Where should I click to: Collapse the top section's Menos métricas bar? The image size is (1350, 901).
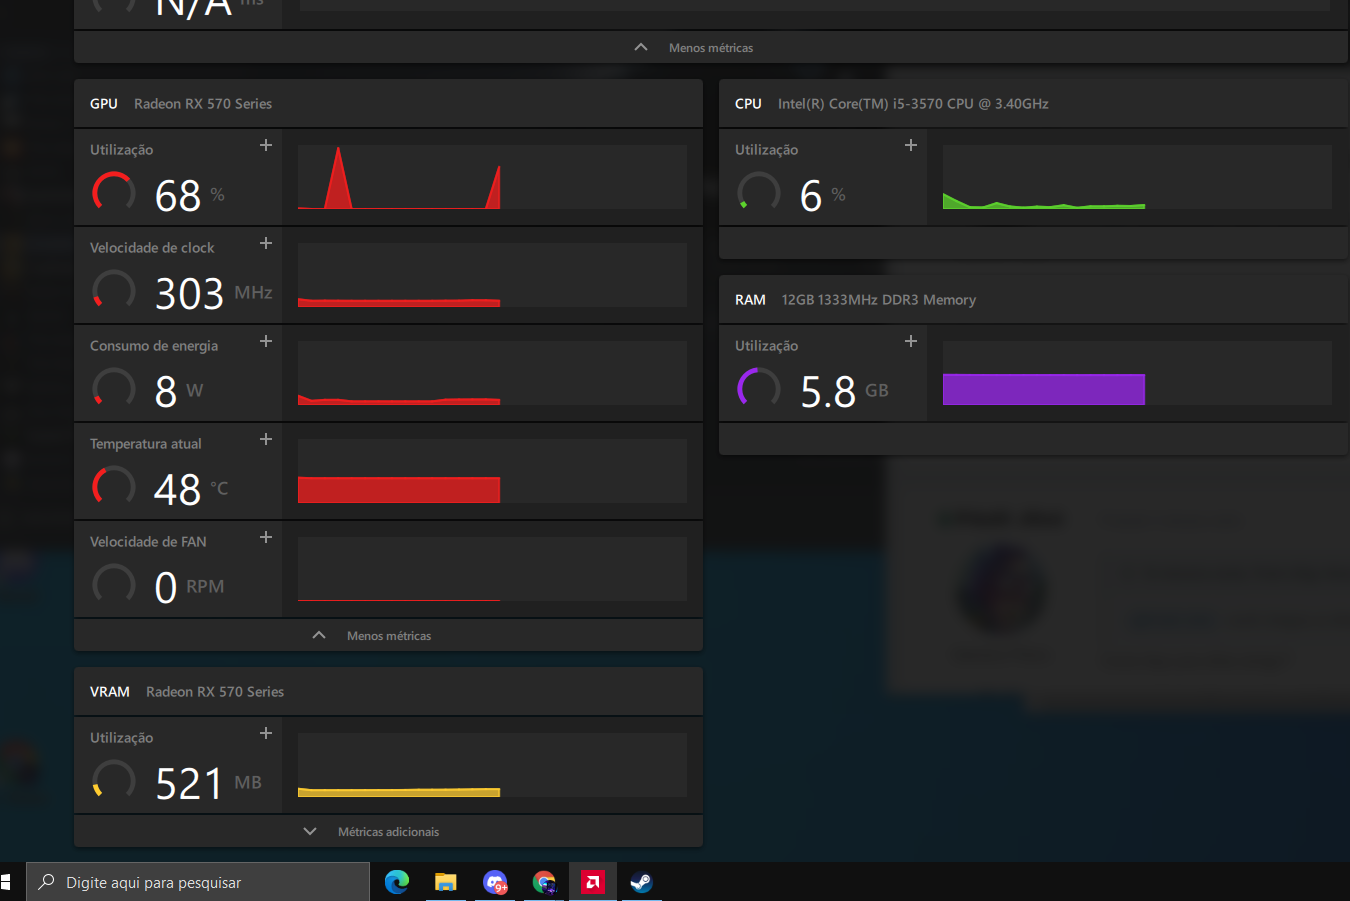pyautogui.click(x=711, y=48)
